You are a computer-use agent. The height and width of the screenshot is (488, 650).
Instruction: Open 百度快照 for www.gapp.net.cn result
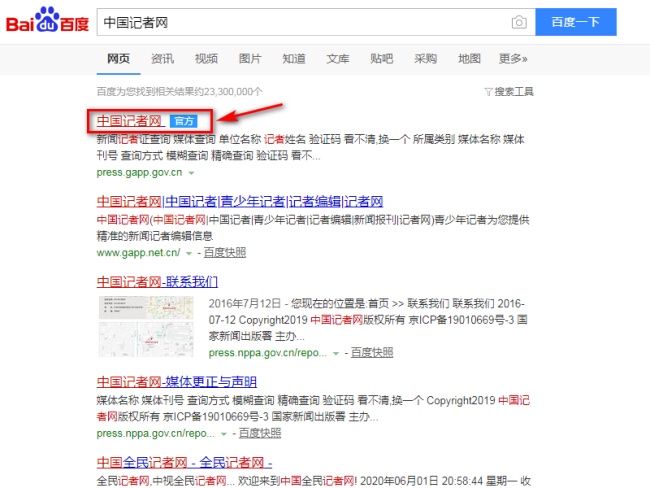pyautogui.click(x=225, y=252)
